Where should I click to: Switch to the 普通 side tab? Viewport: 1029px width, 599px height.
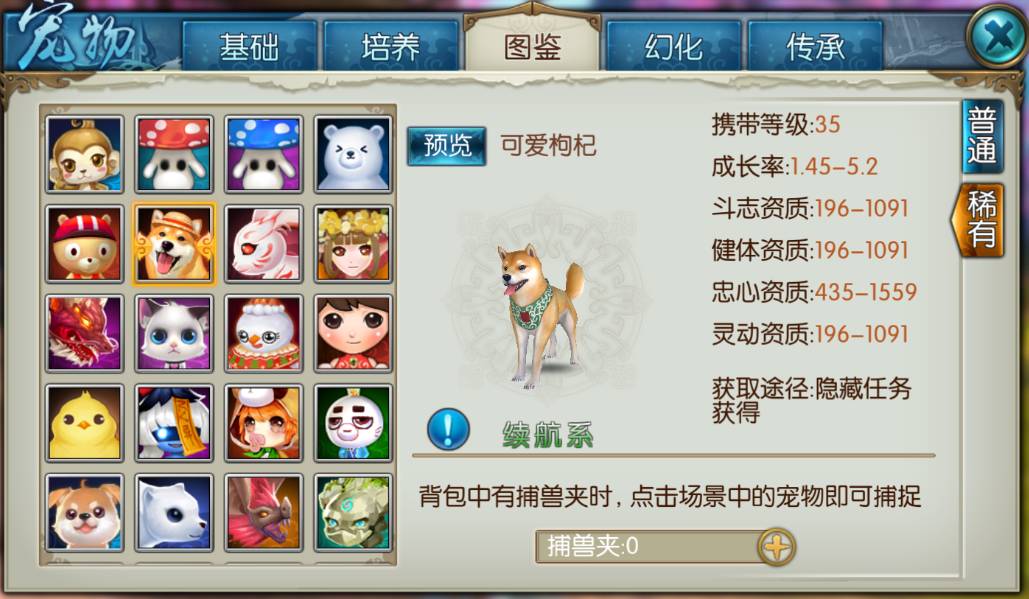tap(982, 137)
